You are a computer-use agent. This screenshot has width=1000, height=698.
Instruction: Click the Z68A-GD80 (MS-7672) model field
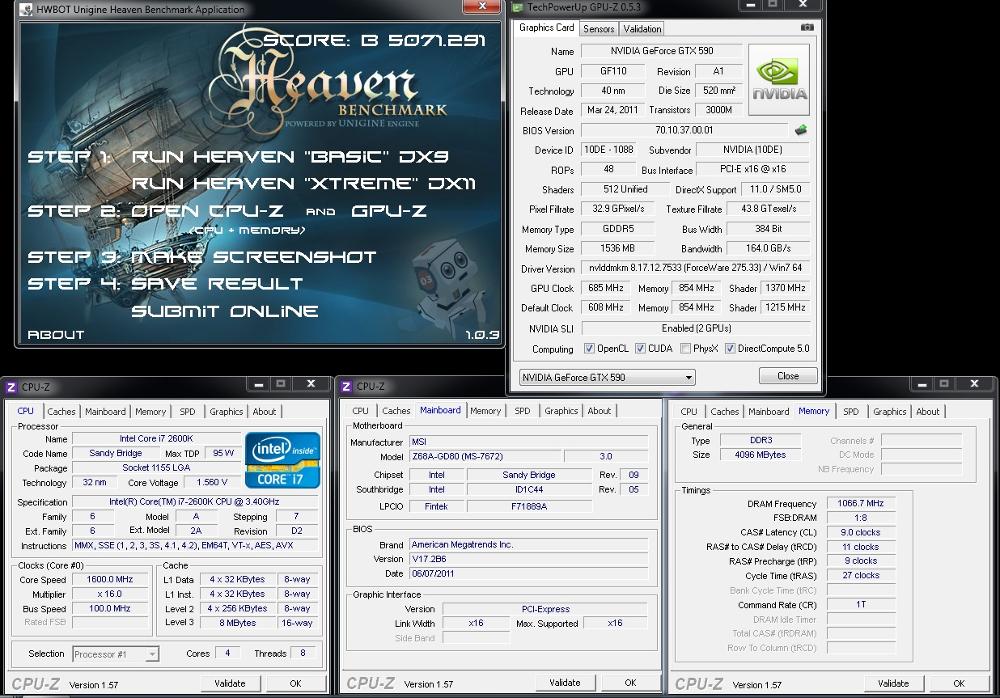click(x=485, y=456)
